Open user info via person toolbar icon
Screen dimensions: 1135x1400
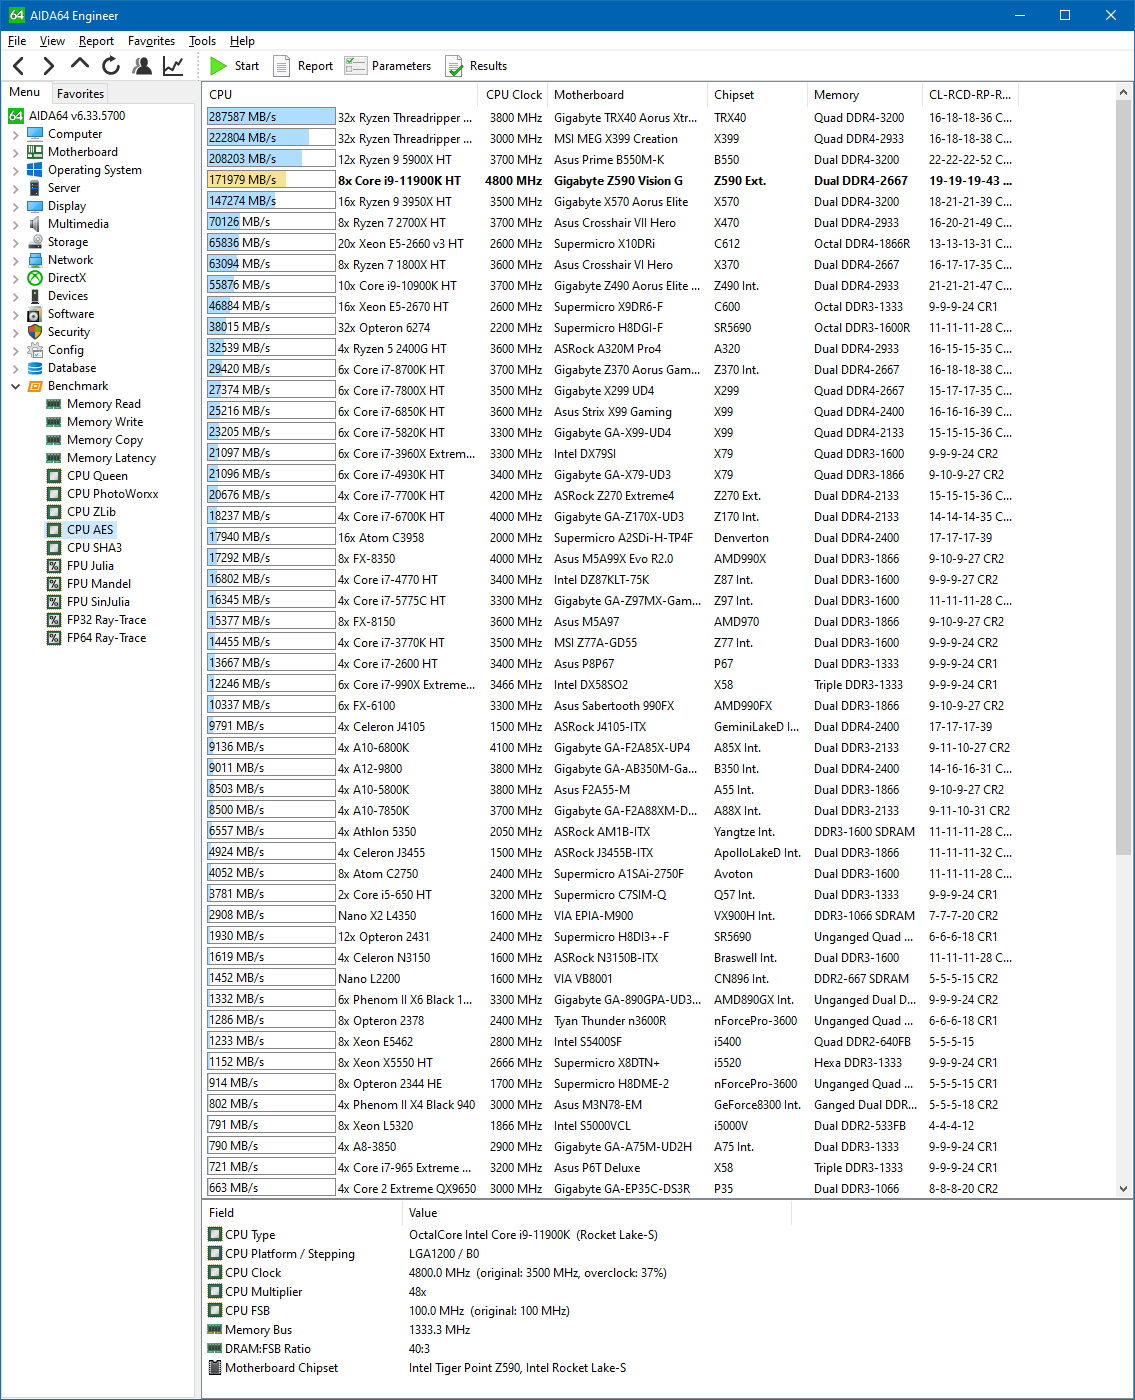142,66
